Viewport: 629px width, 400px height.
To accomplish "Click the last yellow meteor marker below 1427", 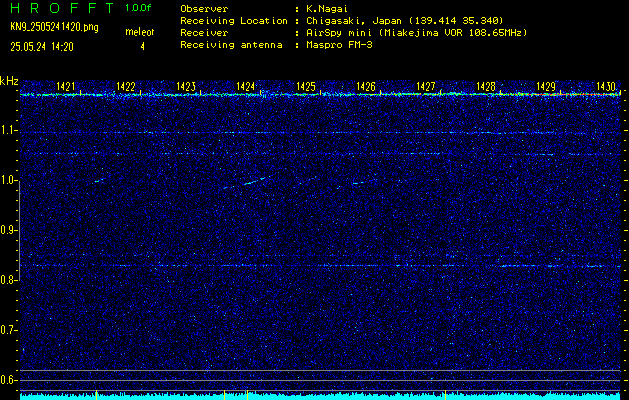I will tap(445, 395).
